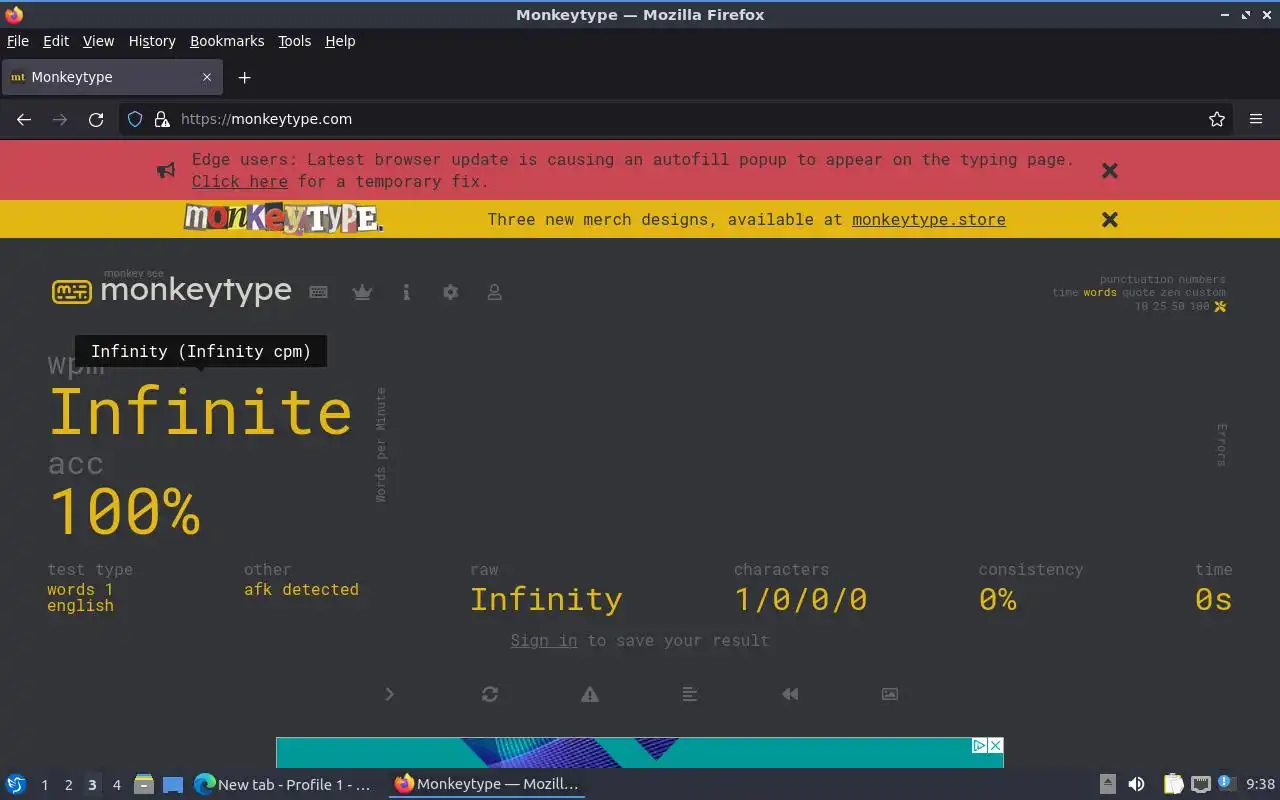Click the clipboard tray icon

coord(1173,785)
